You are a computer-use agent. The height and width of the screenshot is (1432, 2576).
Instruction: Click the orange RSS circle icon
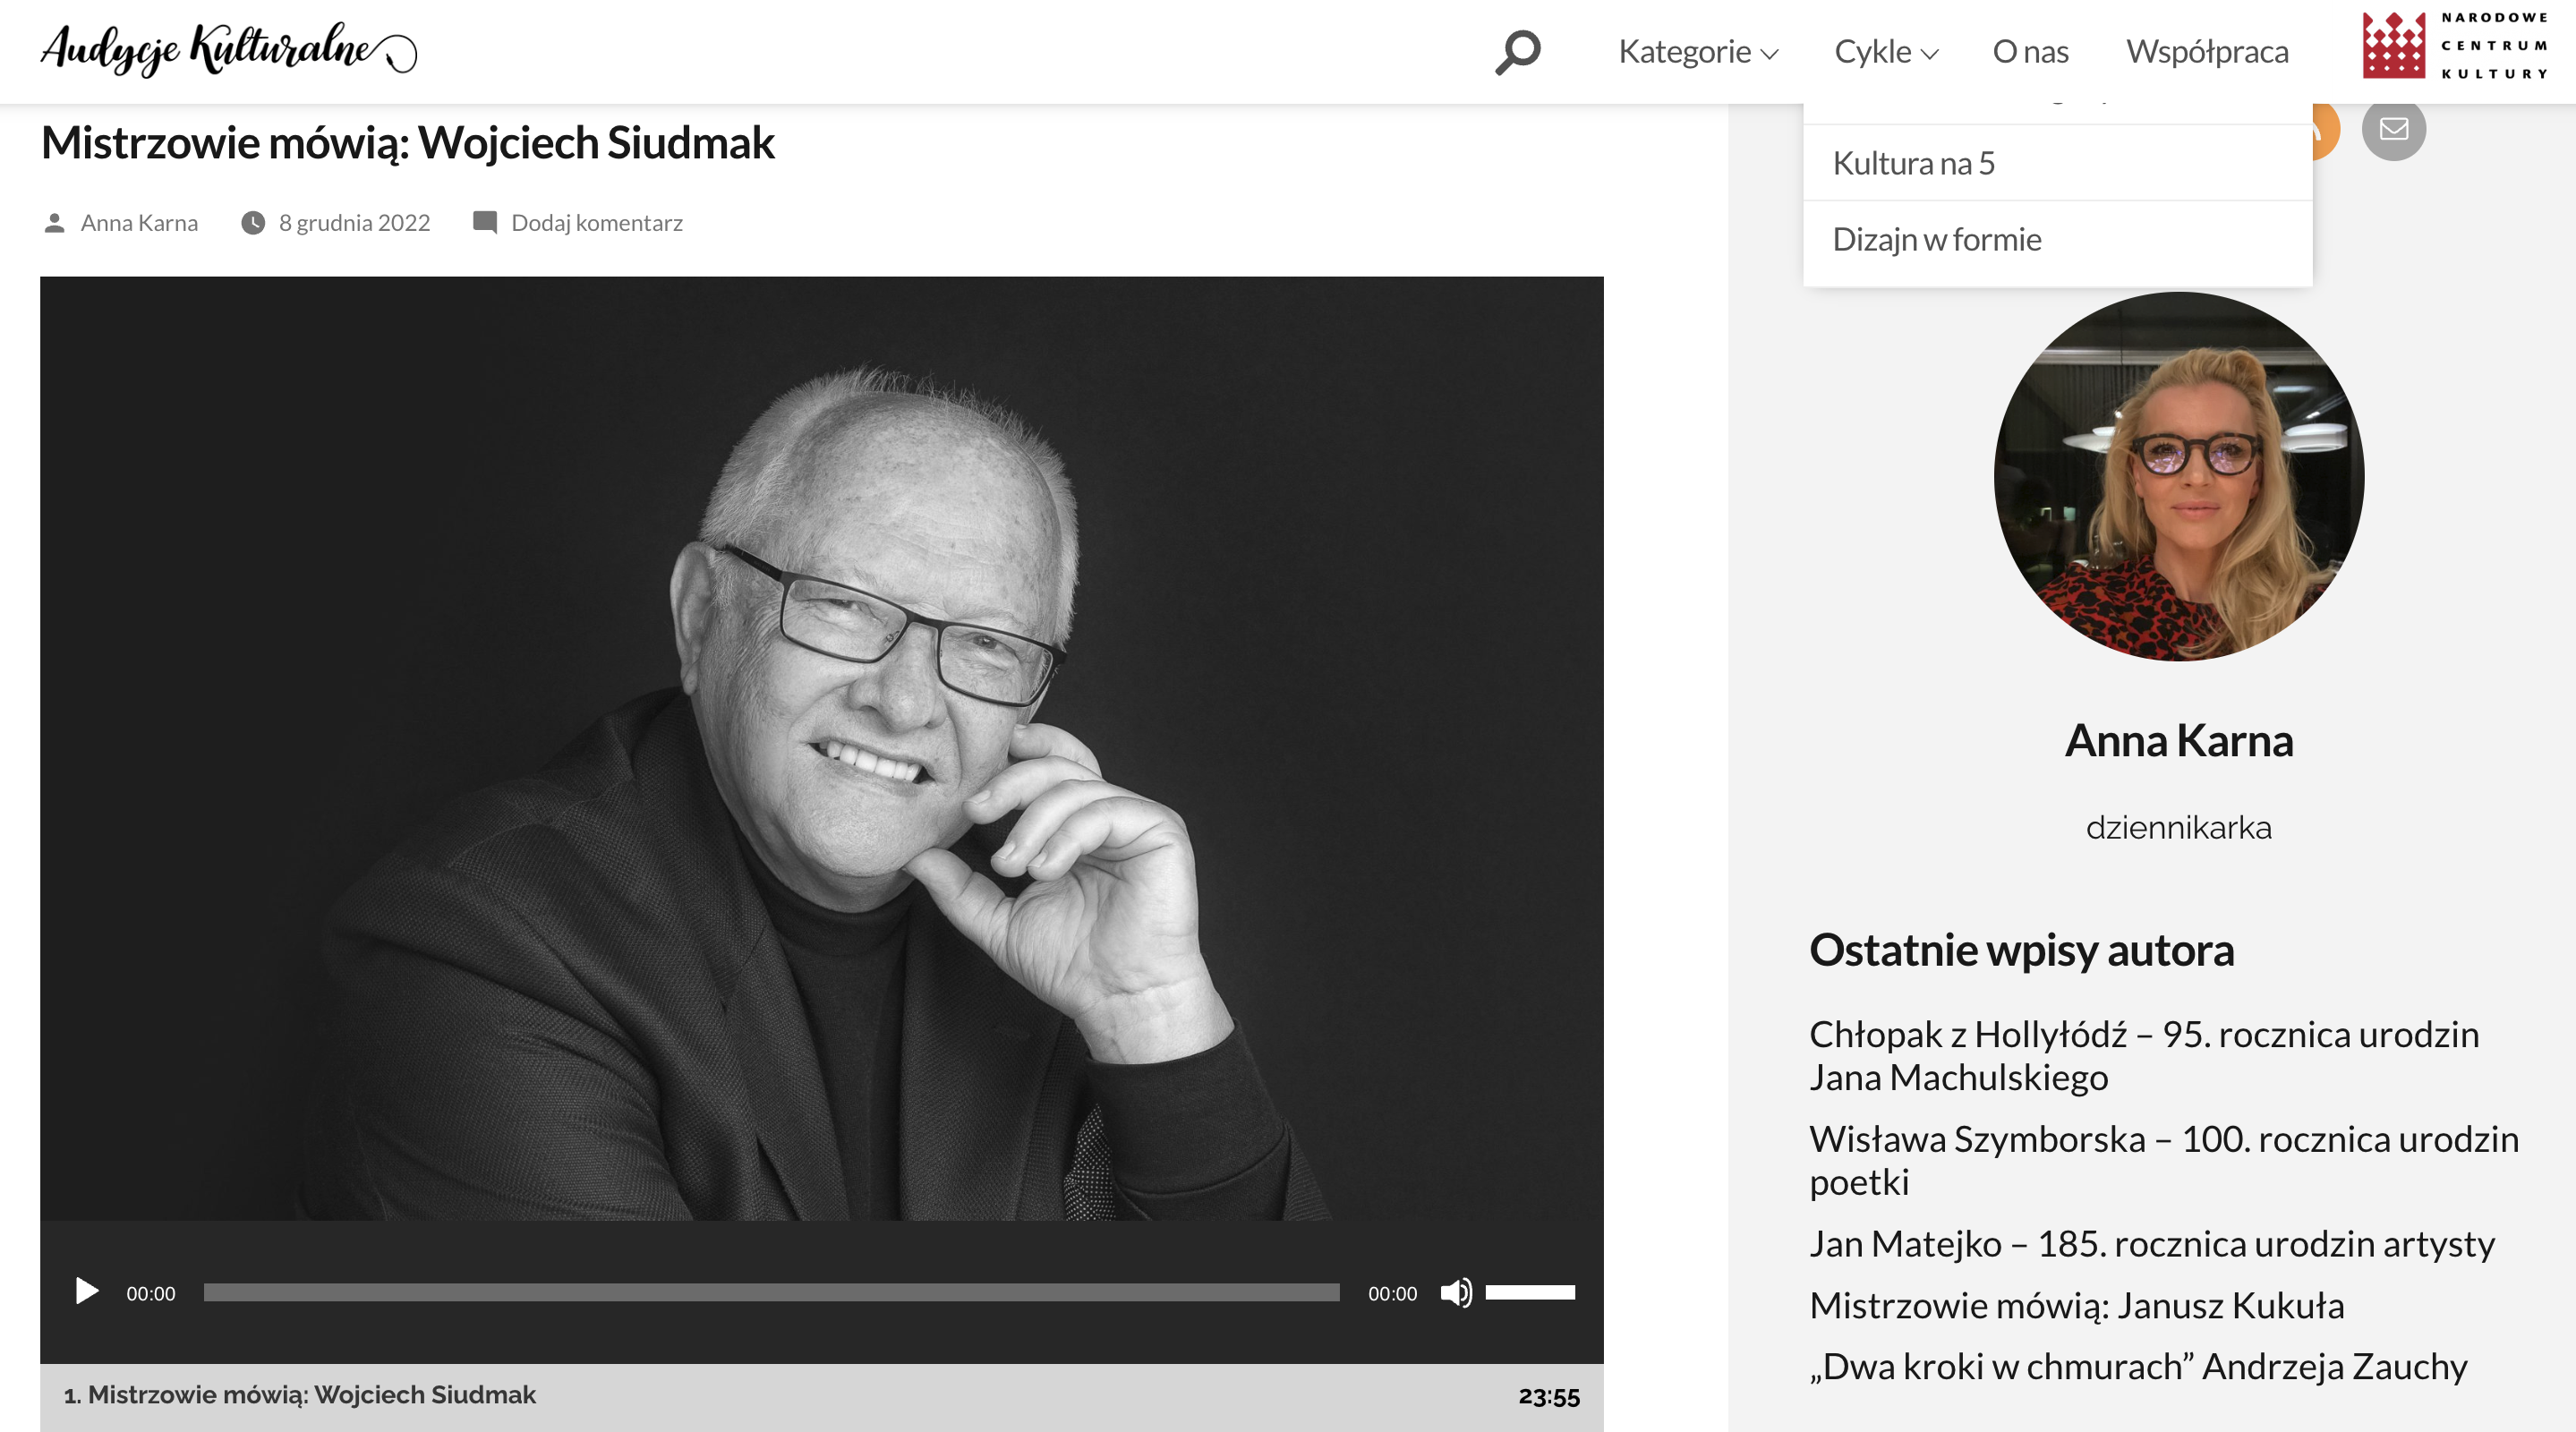(x=2326, y=132)
